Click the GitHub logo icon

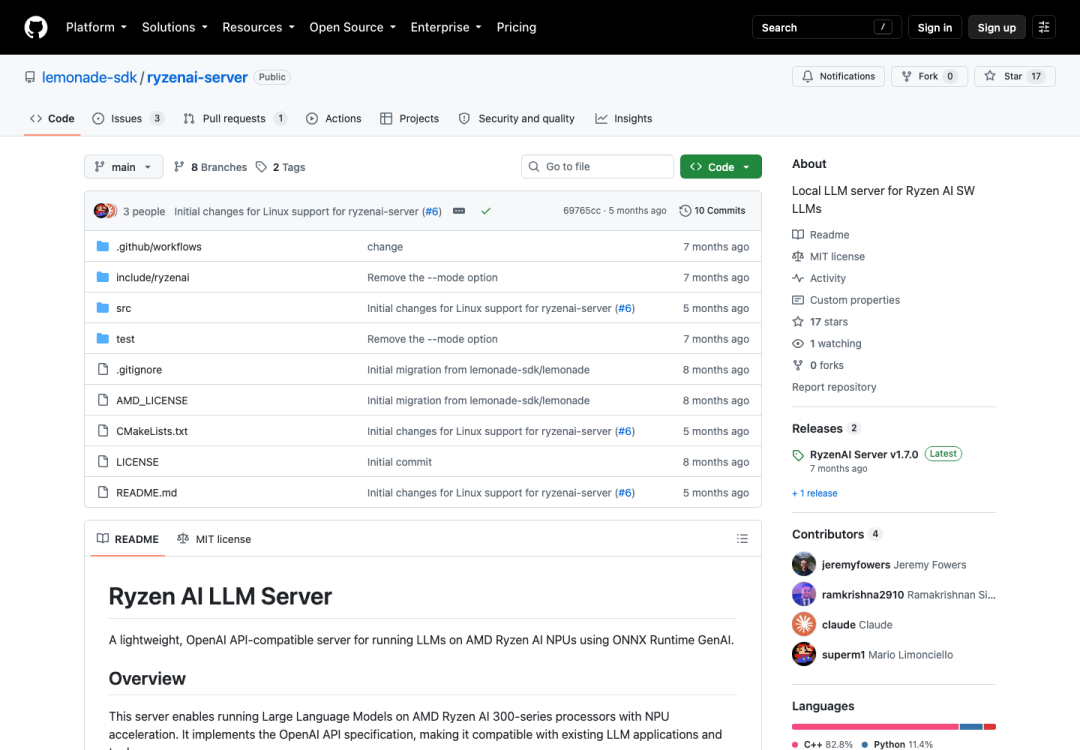36,28
